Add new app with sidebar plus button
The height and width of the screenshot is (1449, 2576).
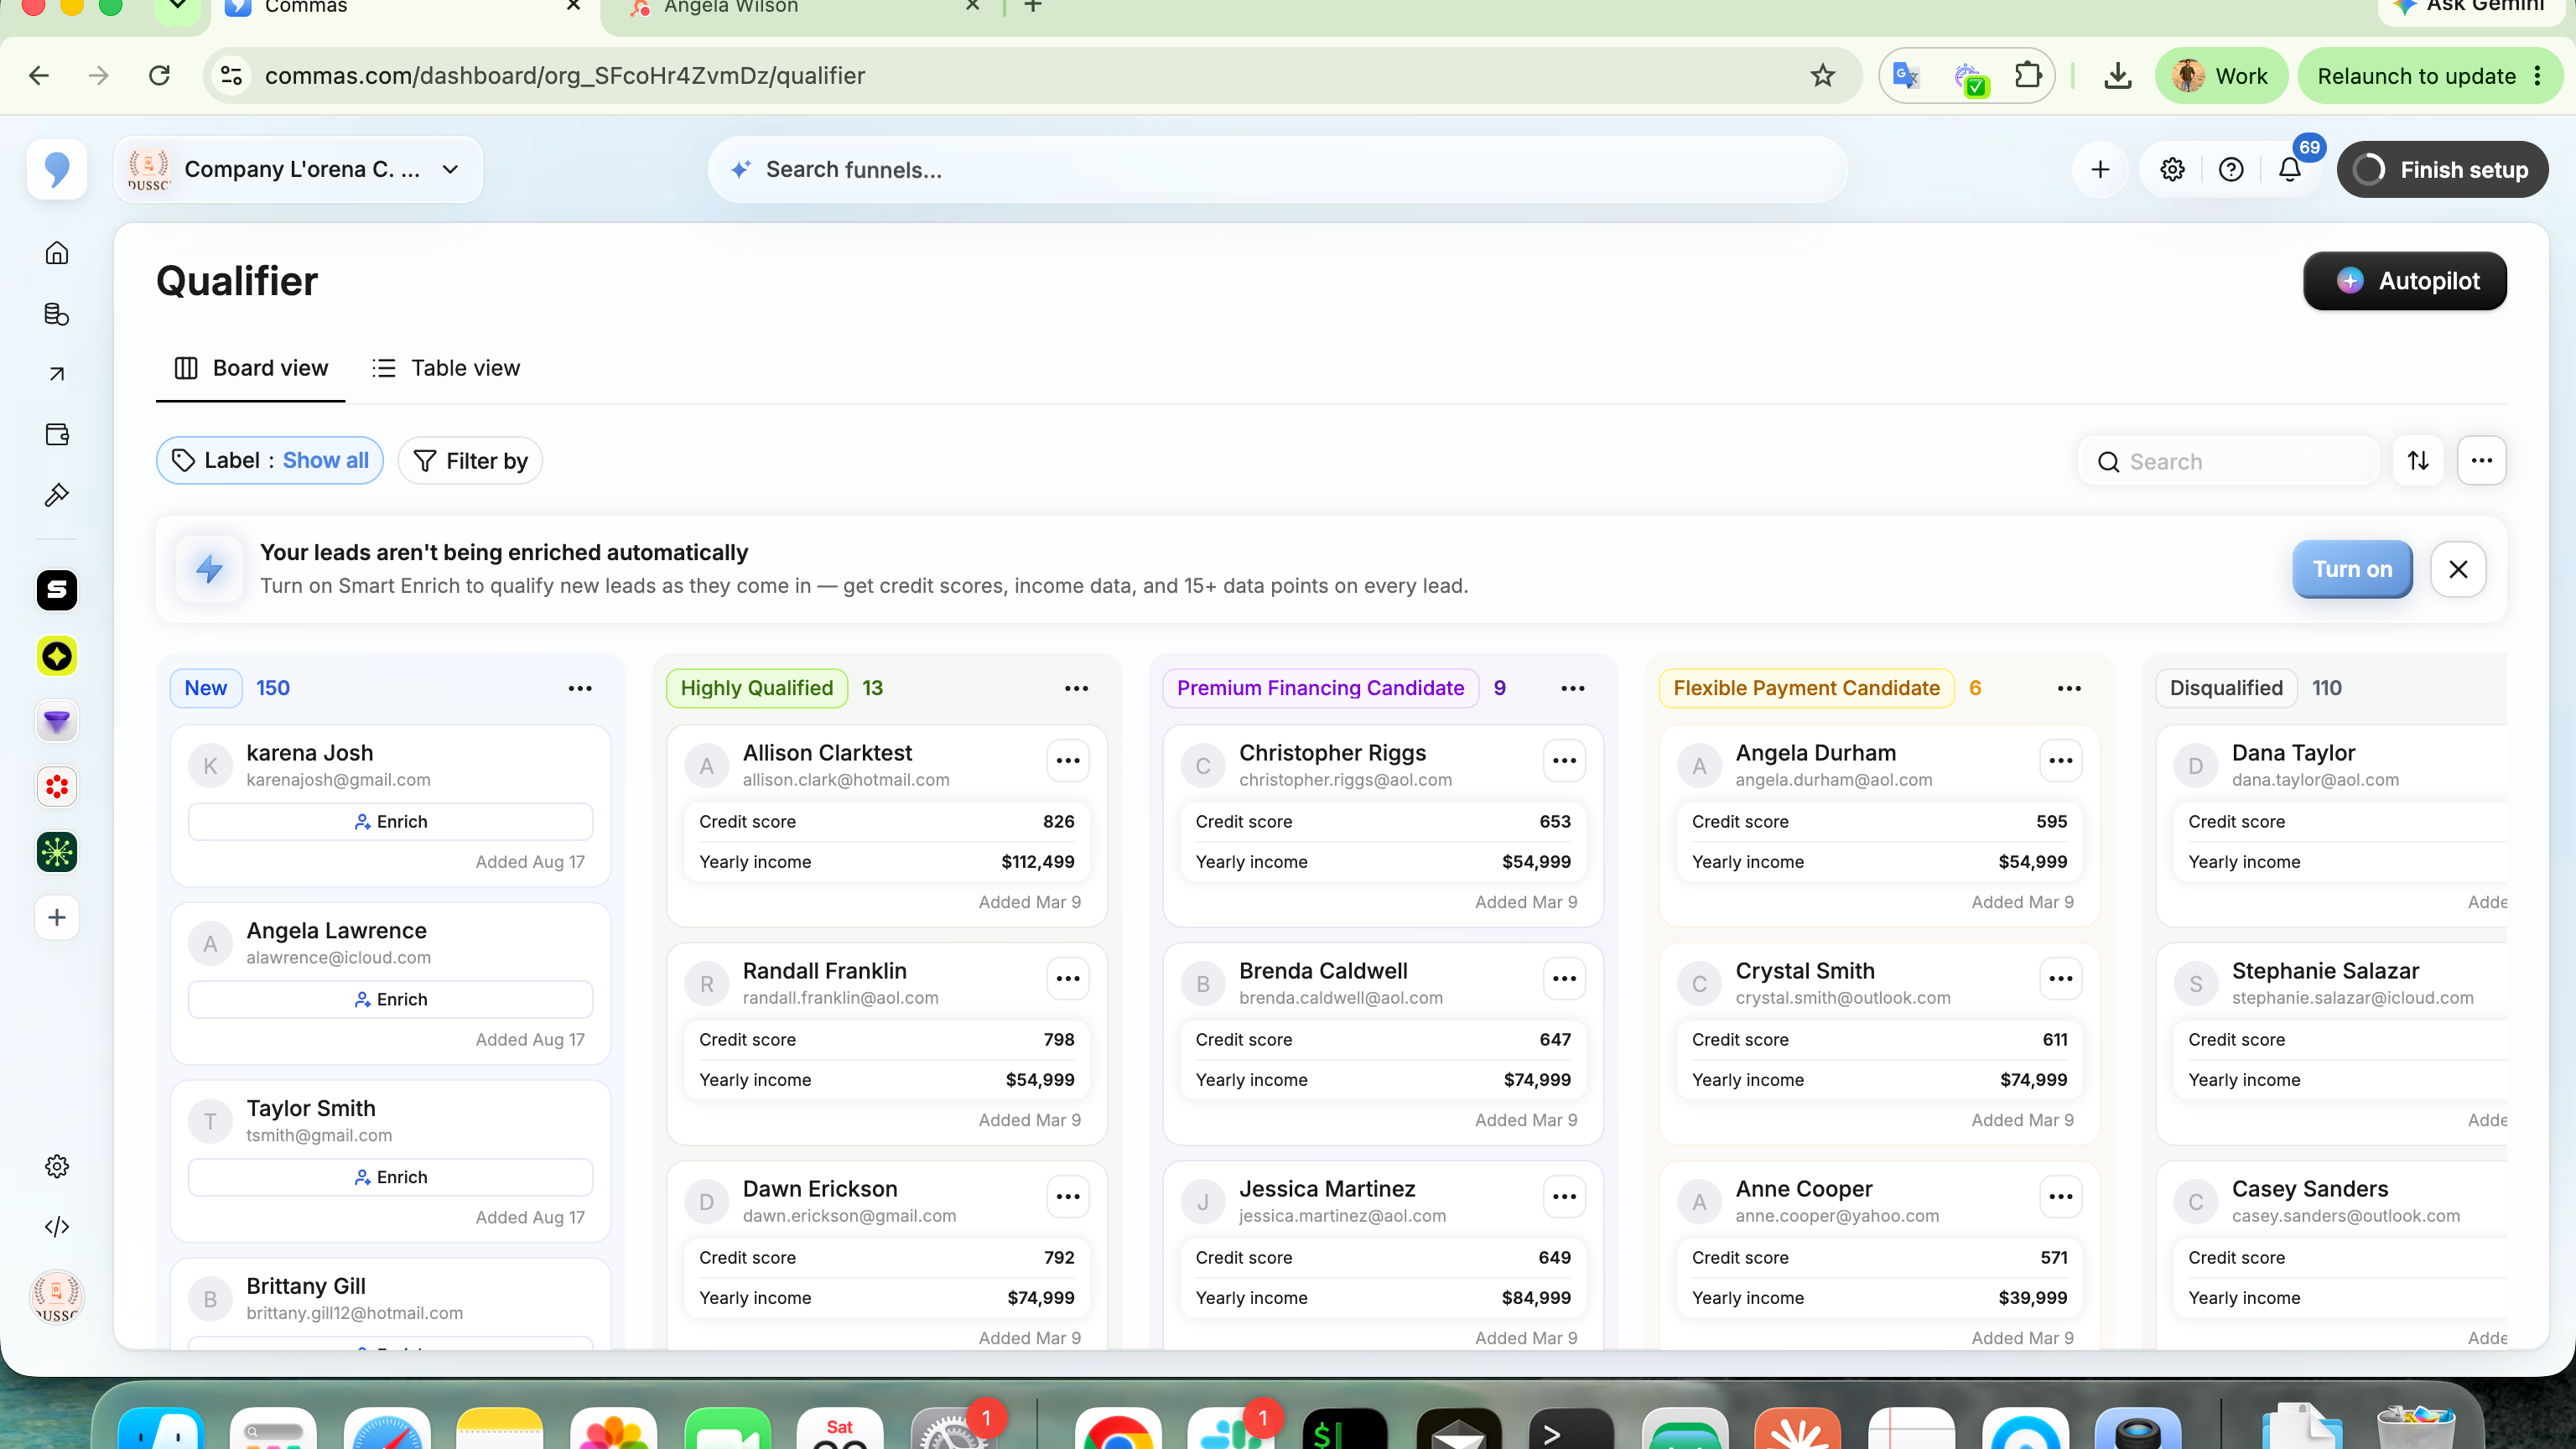(57, 917)
